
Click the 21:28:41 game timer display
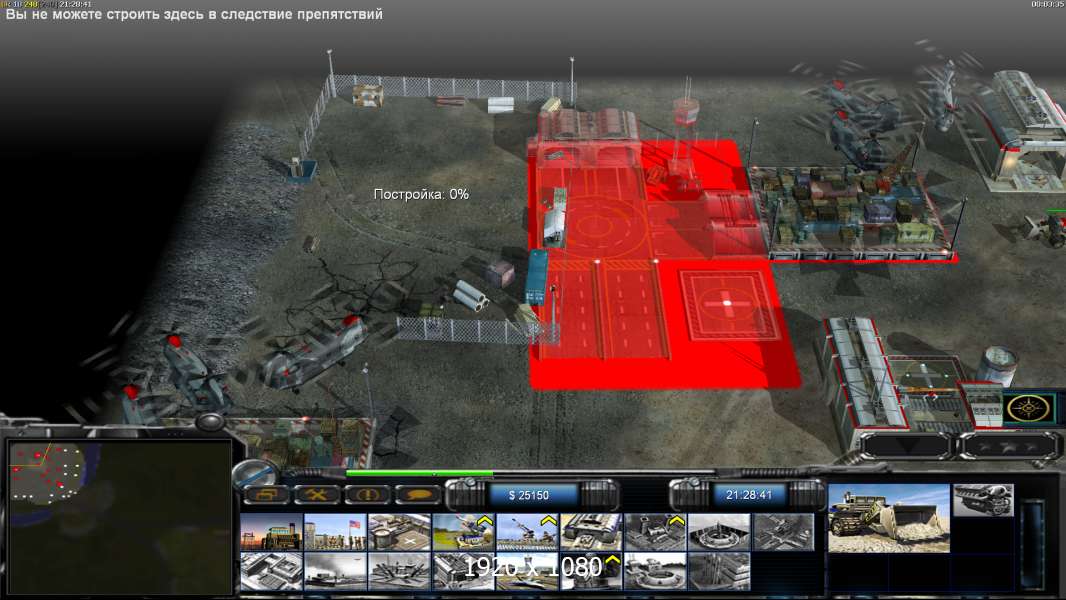click(749, 495)
